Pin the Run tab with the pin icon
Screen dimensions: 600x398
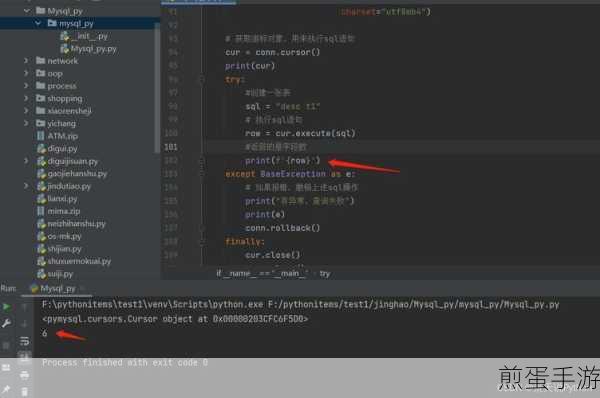coord(7,390)
